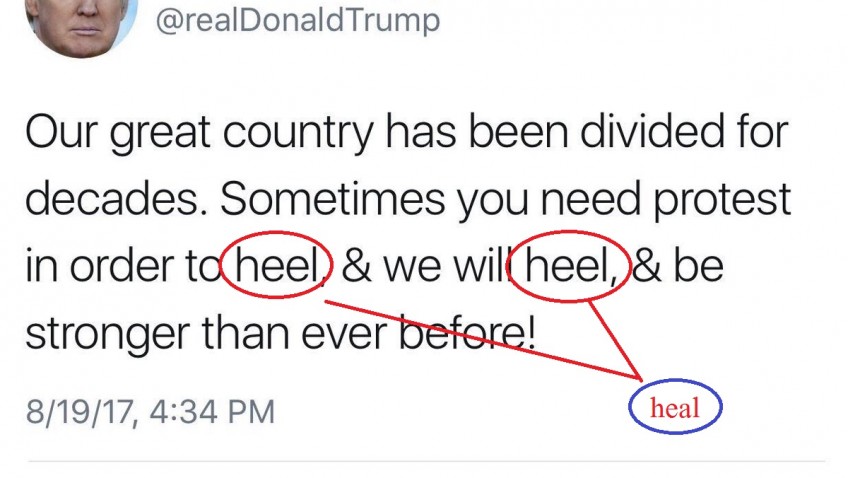Image resolution: width=848 pixels, height=478 pixels.
Task: Click the ampersand after the first "heel"
Action: 356,266
